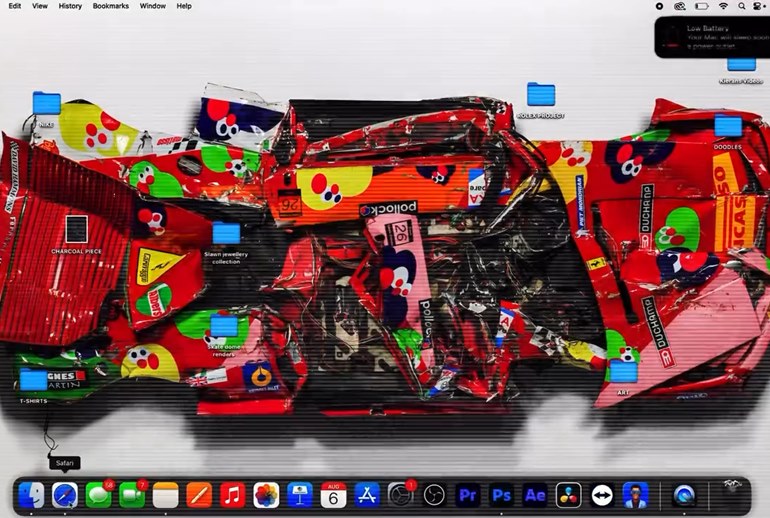Image resolution: width=770 pixels, height=518 pixels.
Task: Open TeamViewer from the dock
Action: [602, 495]
